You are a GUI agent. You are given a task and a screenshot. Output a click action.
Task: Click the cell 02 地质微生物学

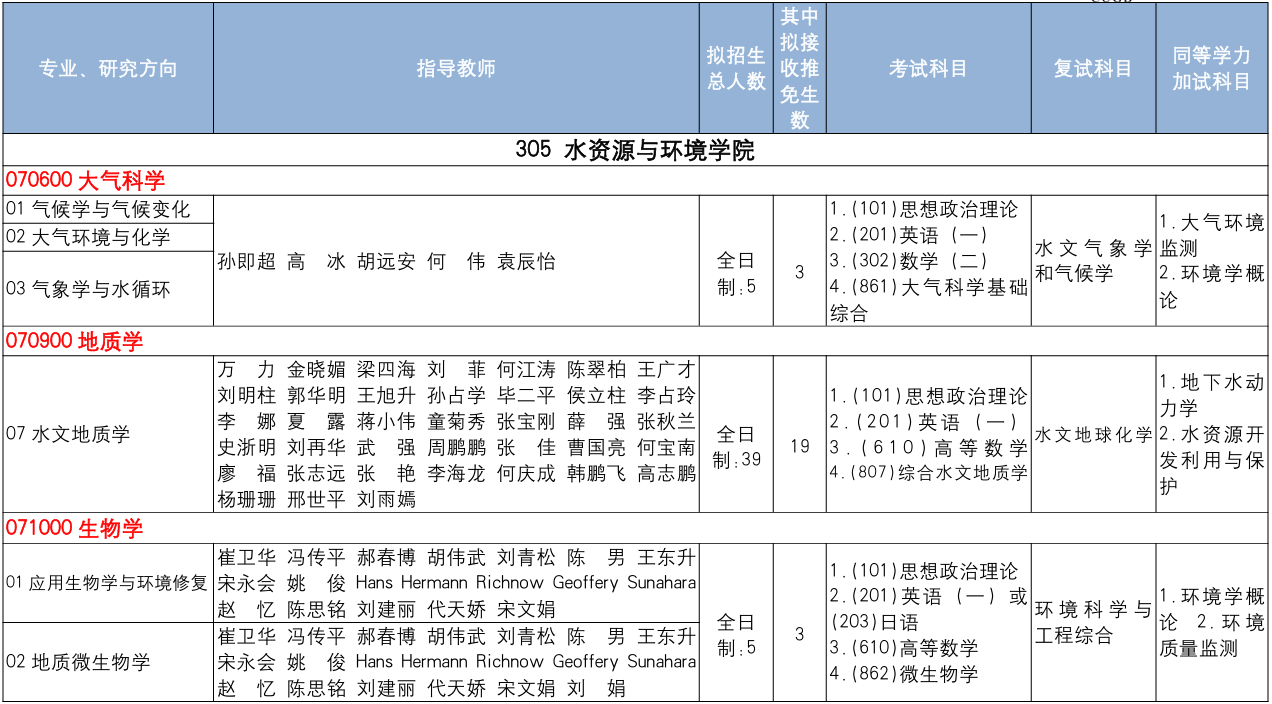[x=108, y=661]
